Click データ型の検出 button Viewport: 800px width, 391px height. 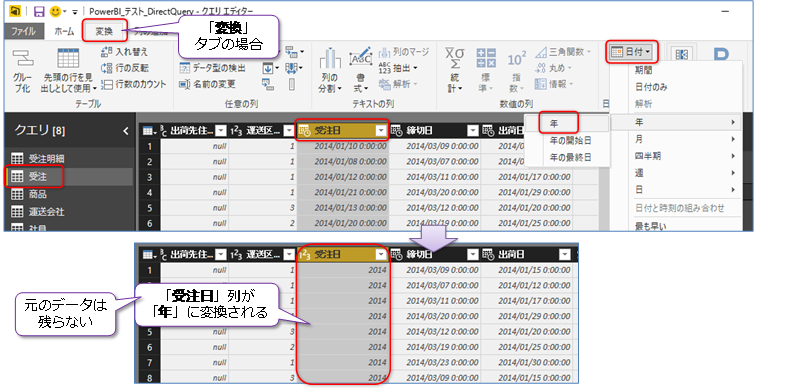click(212, 68)
